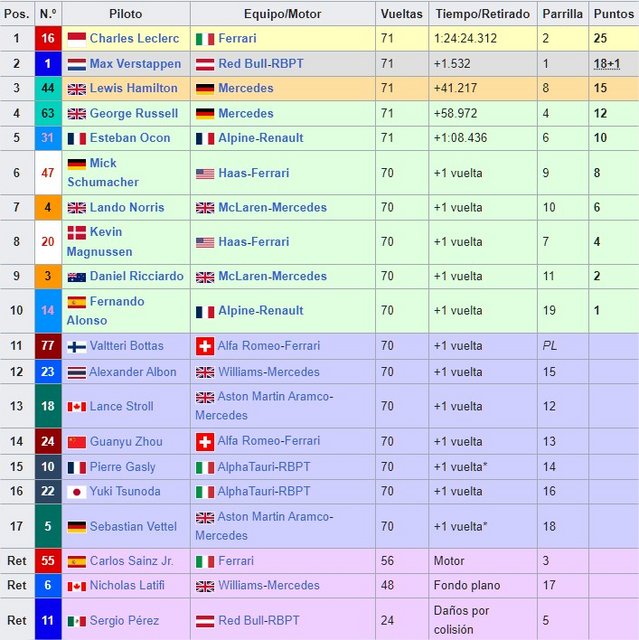Click the Canadian flag beside Nicholas Latifi
Screen dimensions: 639x640
pos(77,586)
